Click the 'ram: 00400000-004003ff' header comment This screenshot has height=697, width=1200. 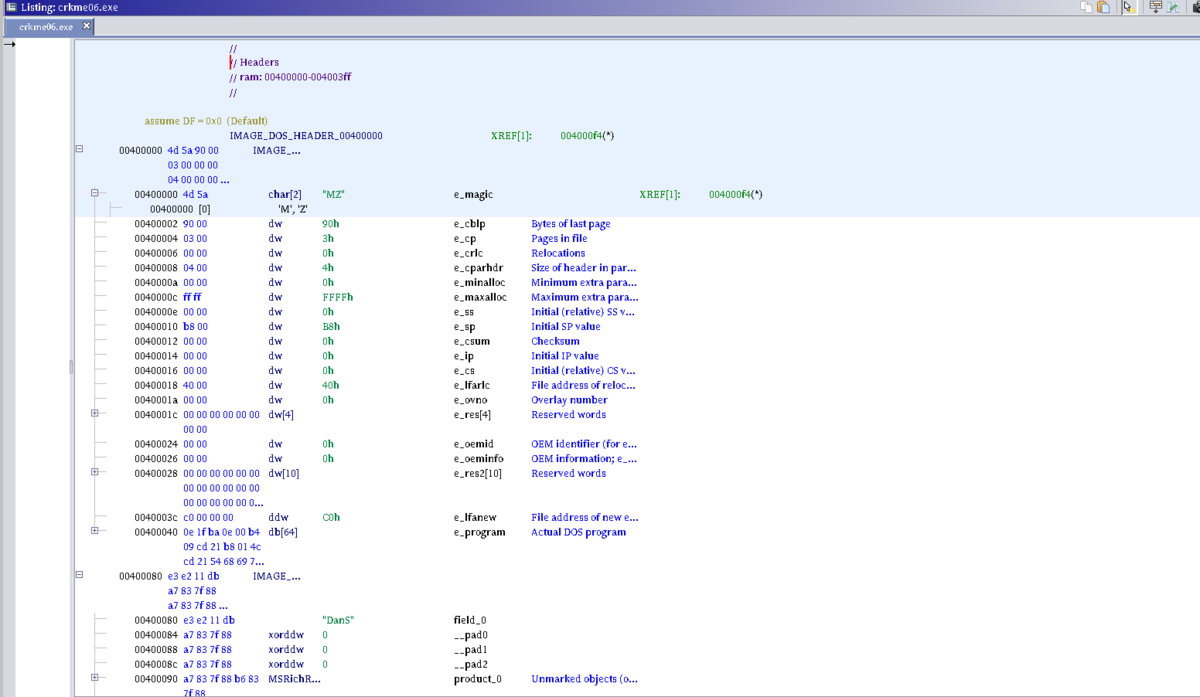pyautogui.click(x=290, y=77)
